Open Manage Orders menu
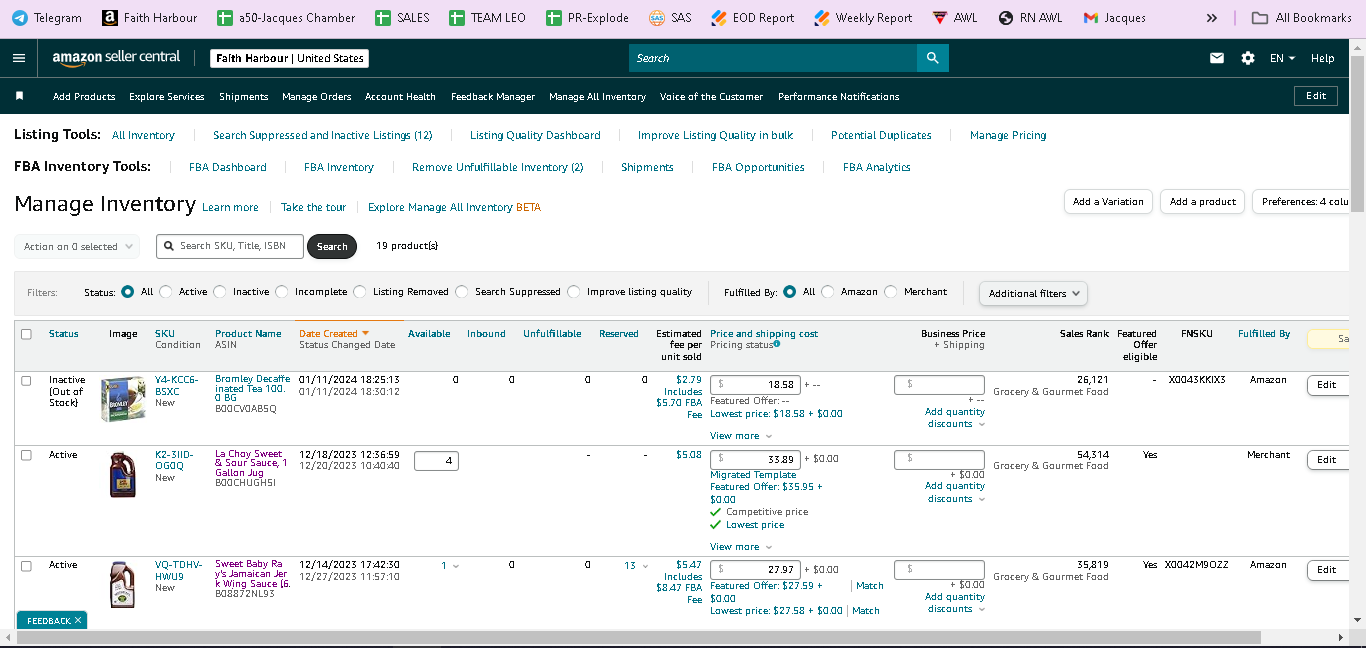Image resolution: width=1366 pixels, height=648 pixels. 317,97
